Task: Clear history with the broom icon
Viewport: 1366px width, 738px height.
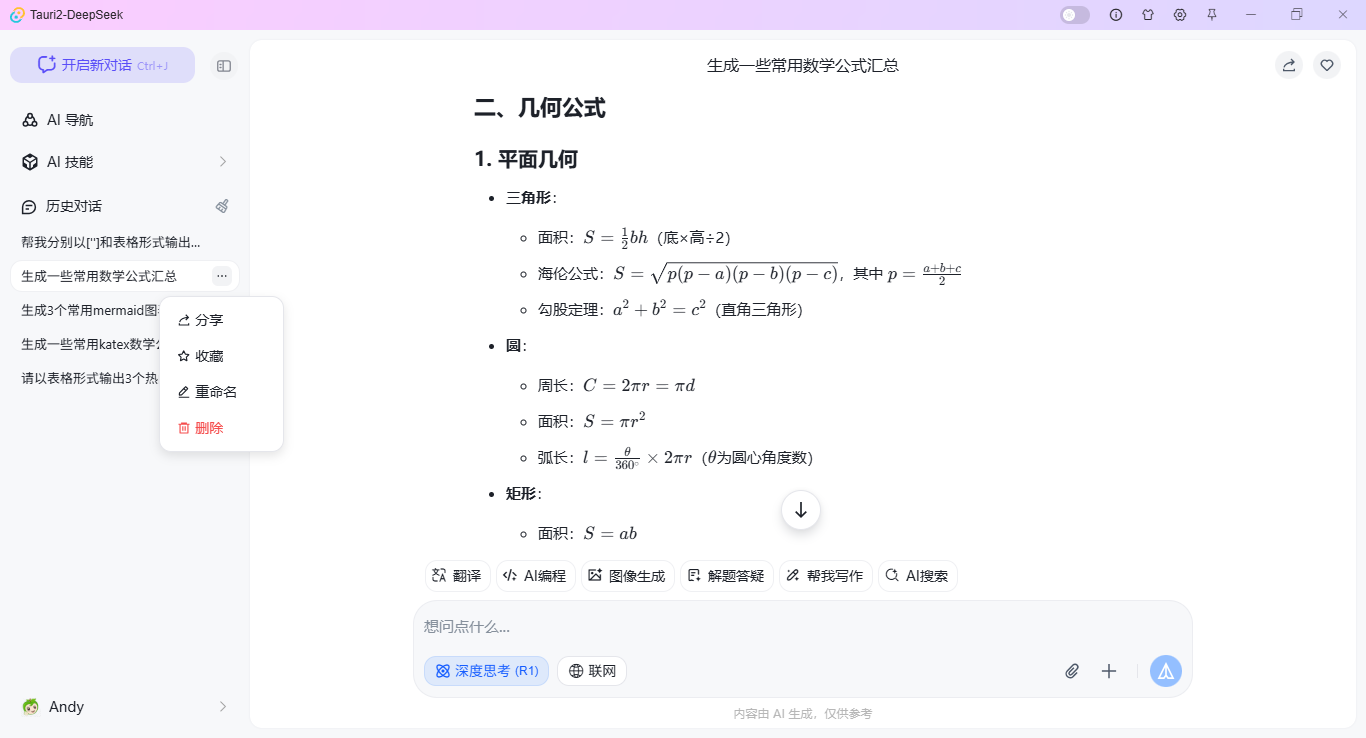Action: (222, 206)
